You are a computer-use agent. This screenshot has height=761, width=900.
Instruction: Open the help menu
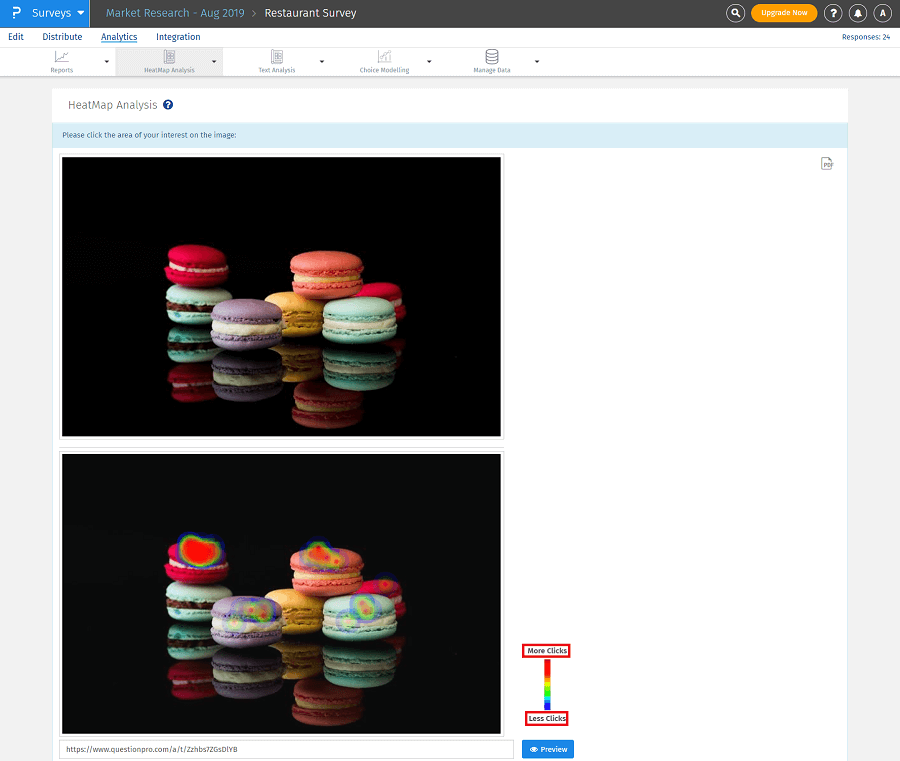pyautogui.click(x=833, y=13)
